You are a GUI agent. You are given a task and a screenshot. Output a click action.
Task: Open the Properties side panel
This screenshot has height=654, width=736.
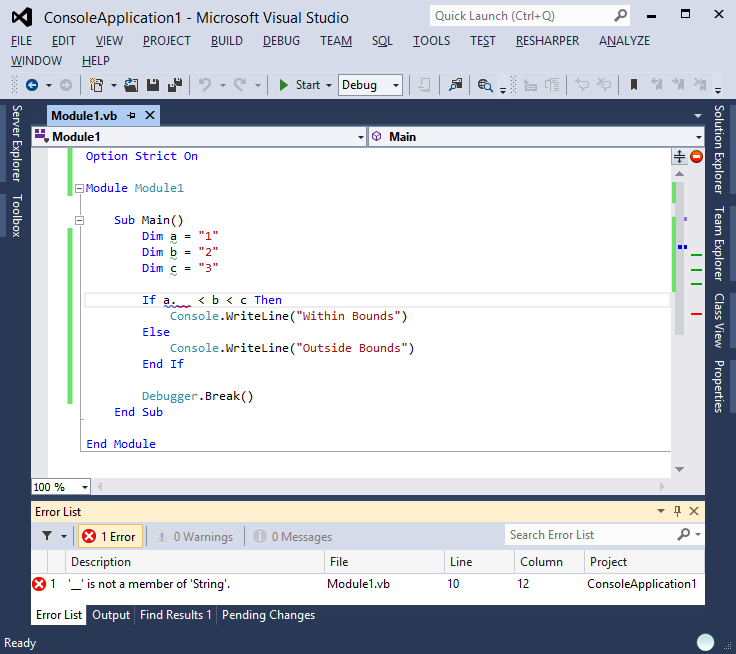coord(718,386)
